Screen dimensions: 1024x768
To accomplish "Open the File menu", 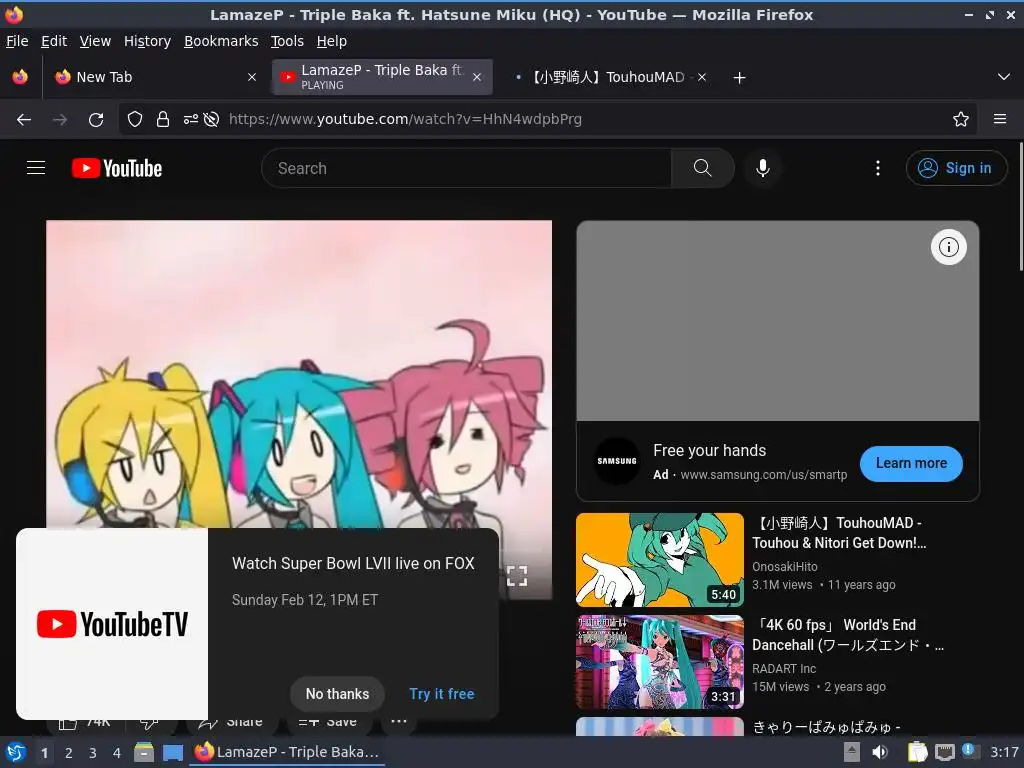I will pos(17,41).
